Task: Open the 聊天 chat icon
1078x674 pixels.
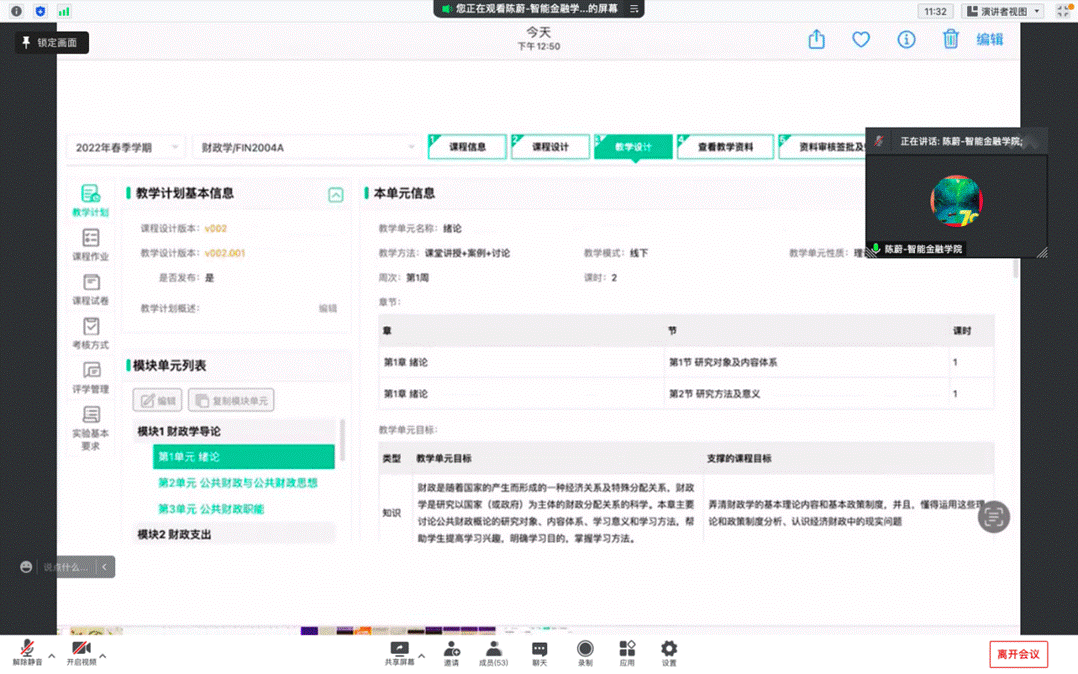Action: pos(540,652)
